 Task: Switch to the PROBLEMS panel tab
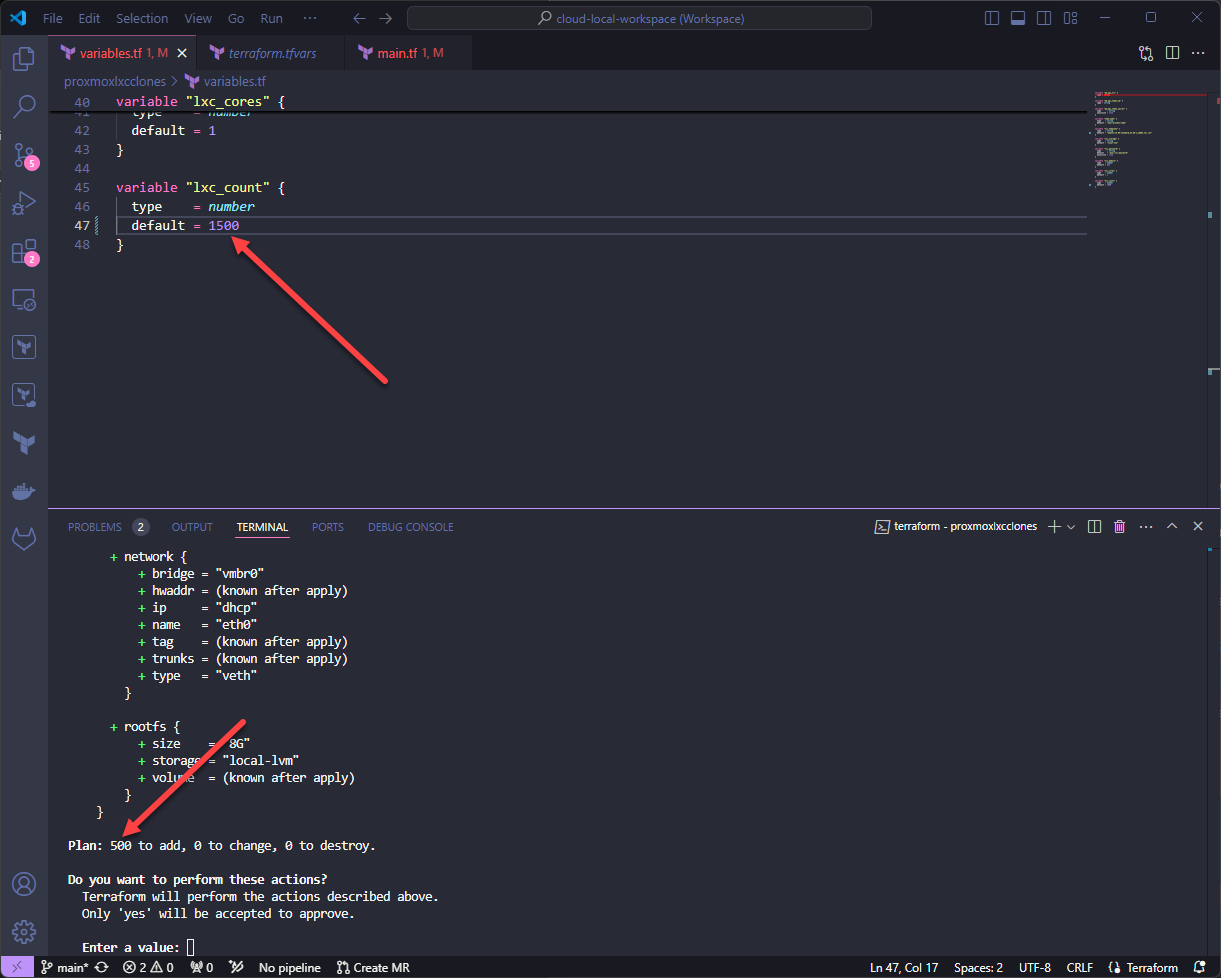point(95,527)
